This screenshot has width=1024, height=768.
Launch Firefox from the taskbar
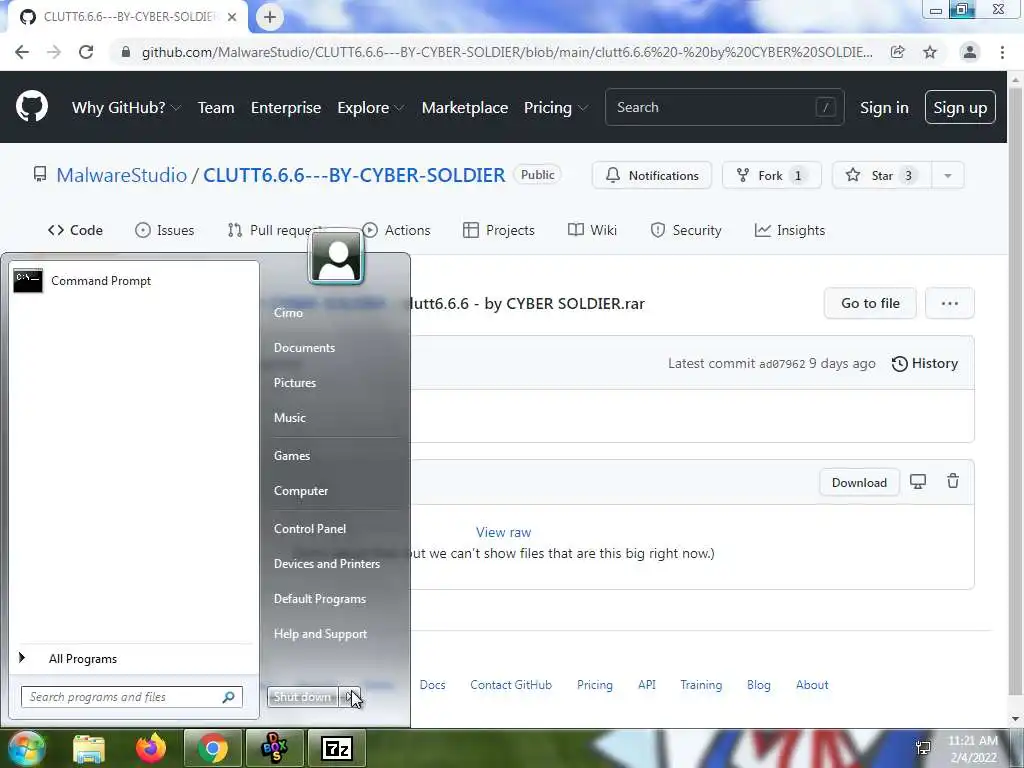(151, 748)
